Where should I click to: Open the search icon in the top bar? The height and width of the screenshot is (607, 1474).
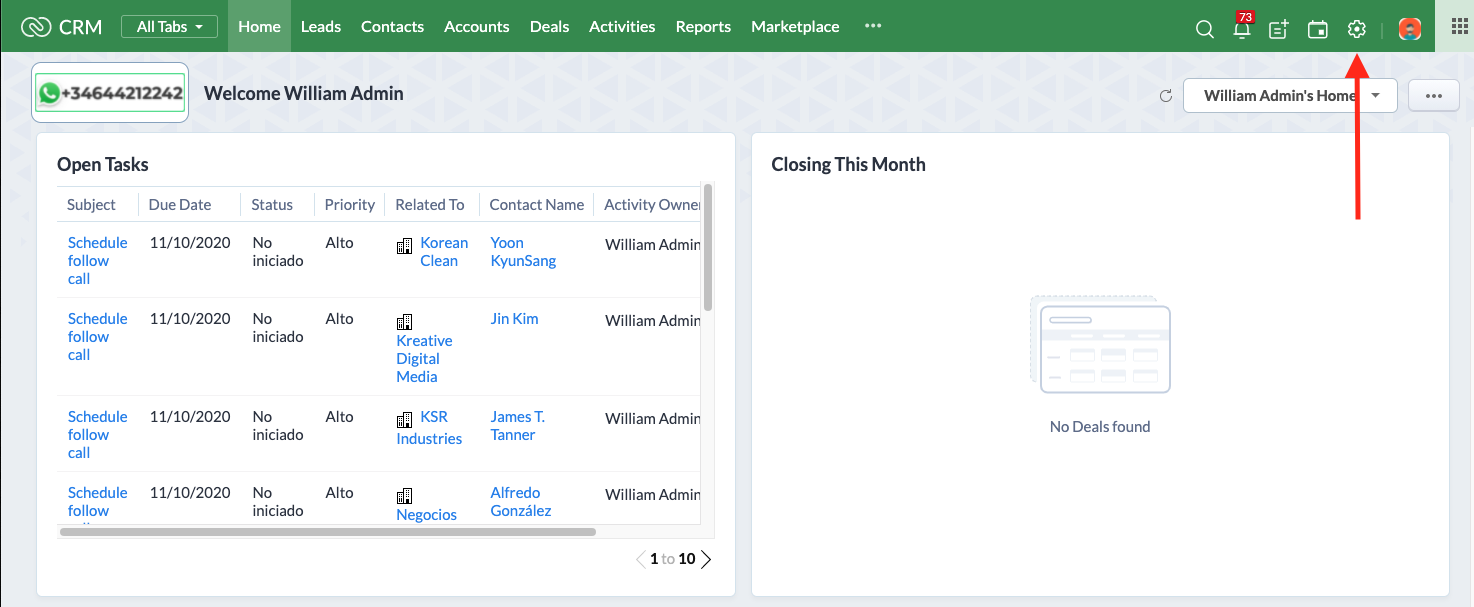1204,29
